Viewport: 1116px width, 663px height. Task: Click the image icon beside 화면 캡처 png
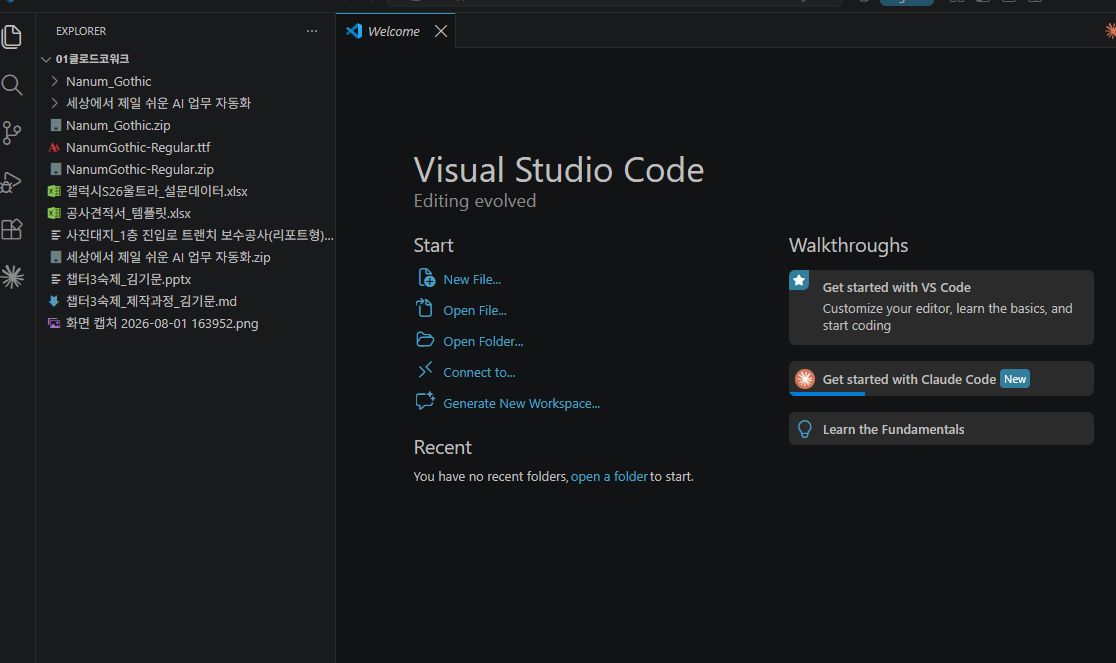tap(54, 324)
